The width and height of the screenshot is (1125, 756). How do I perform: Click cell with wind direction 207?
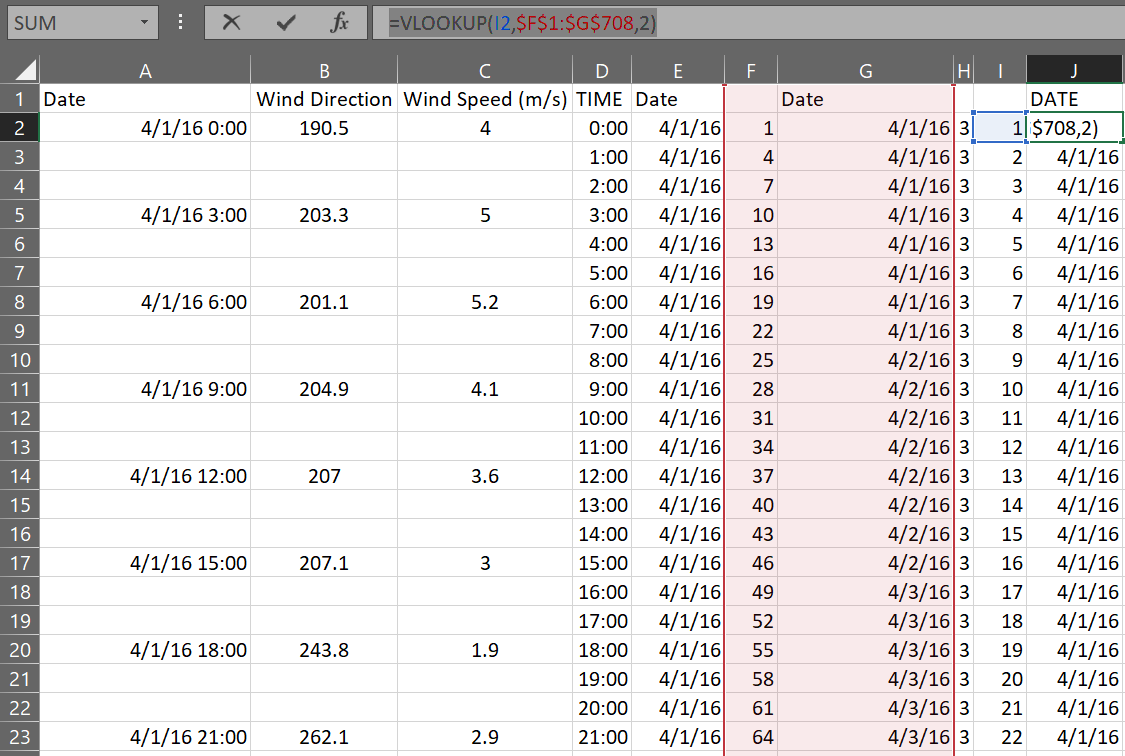coord(324,476)
